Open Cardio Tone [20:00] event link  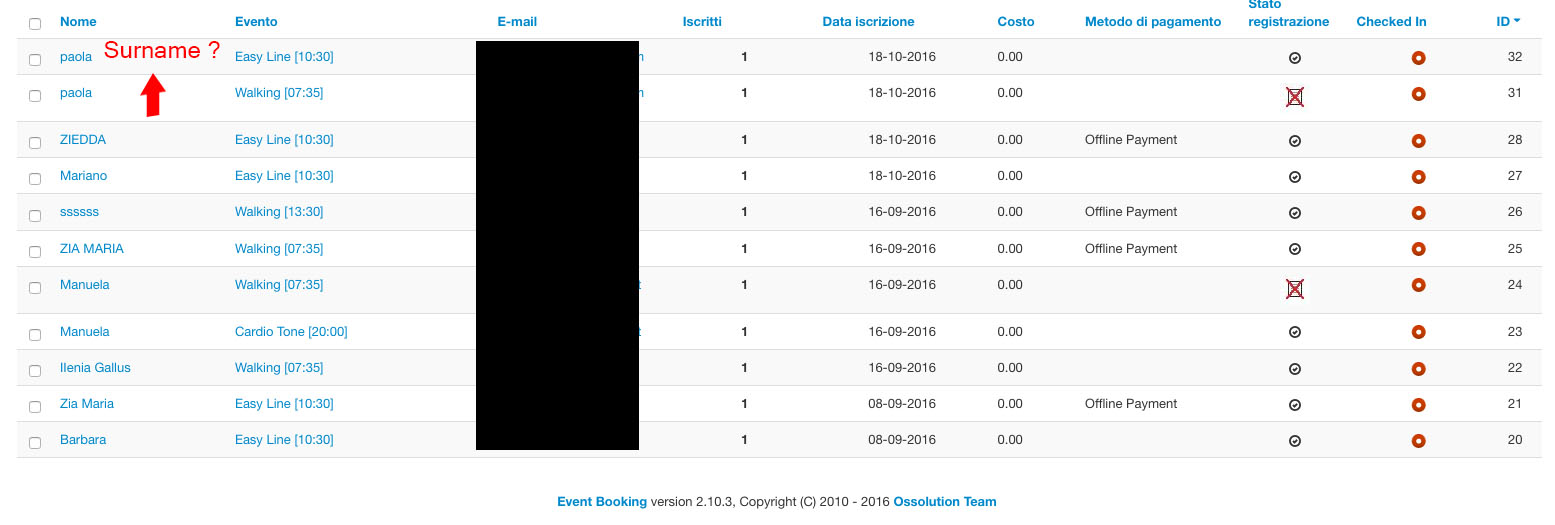point(290,332)
